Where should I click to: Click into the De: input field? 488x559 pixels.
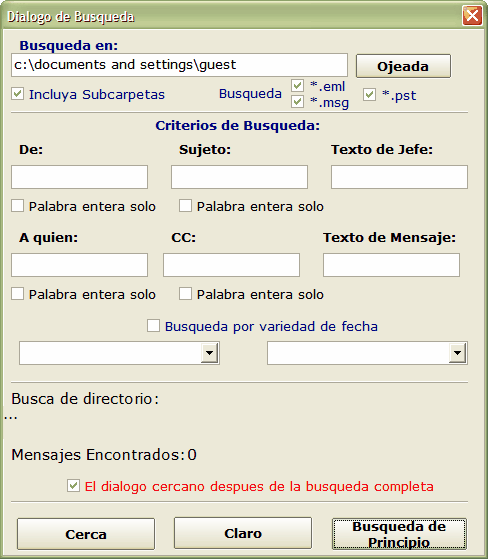pos(79,177)
